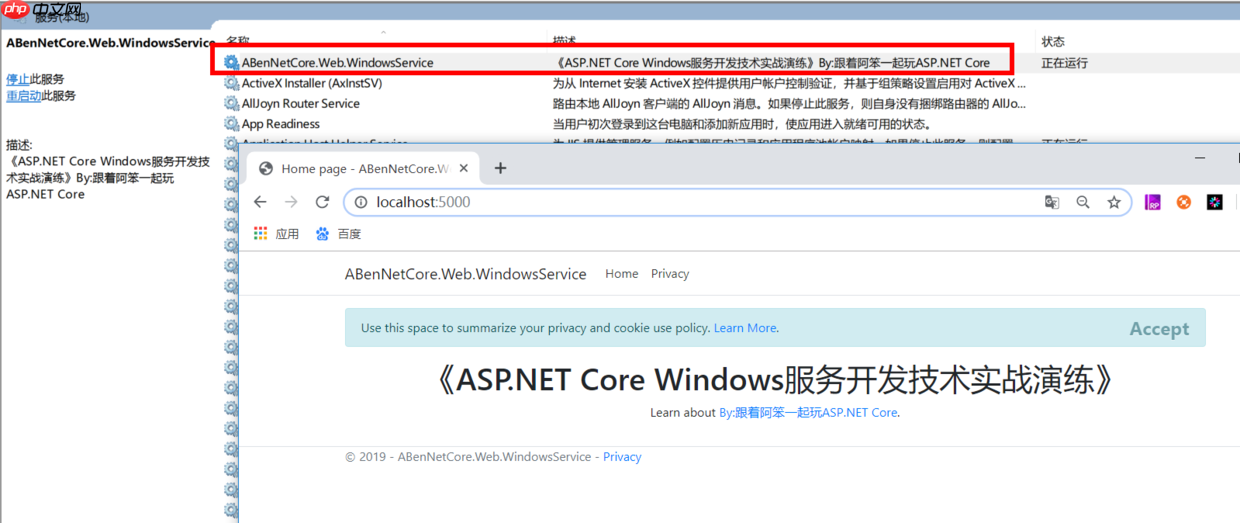Click the 重启动 link to restart service

(x=24, y=96)
